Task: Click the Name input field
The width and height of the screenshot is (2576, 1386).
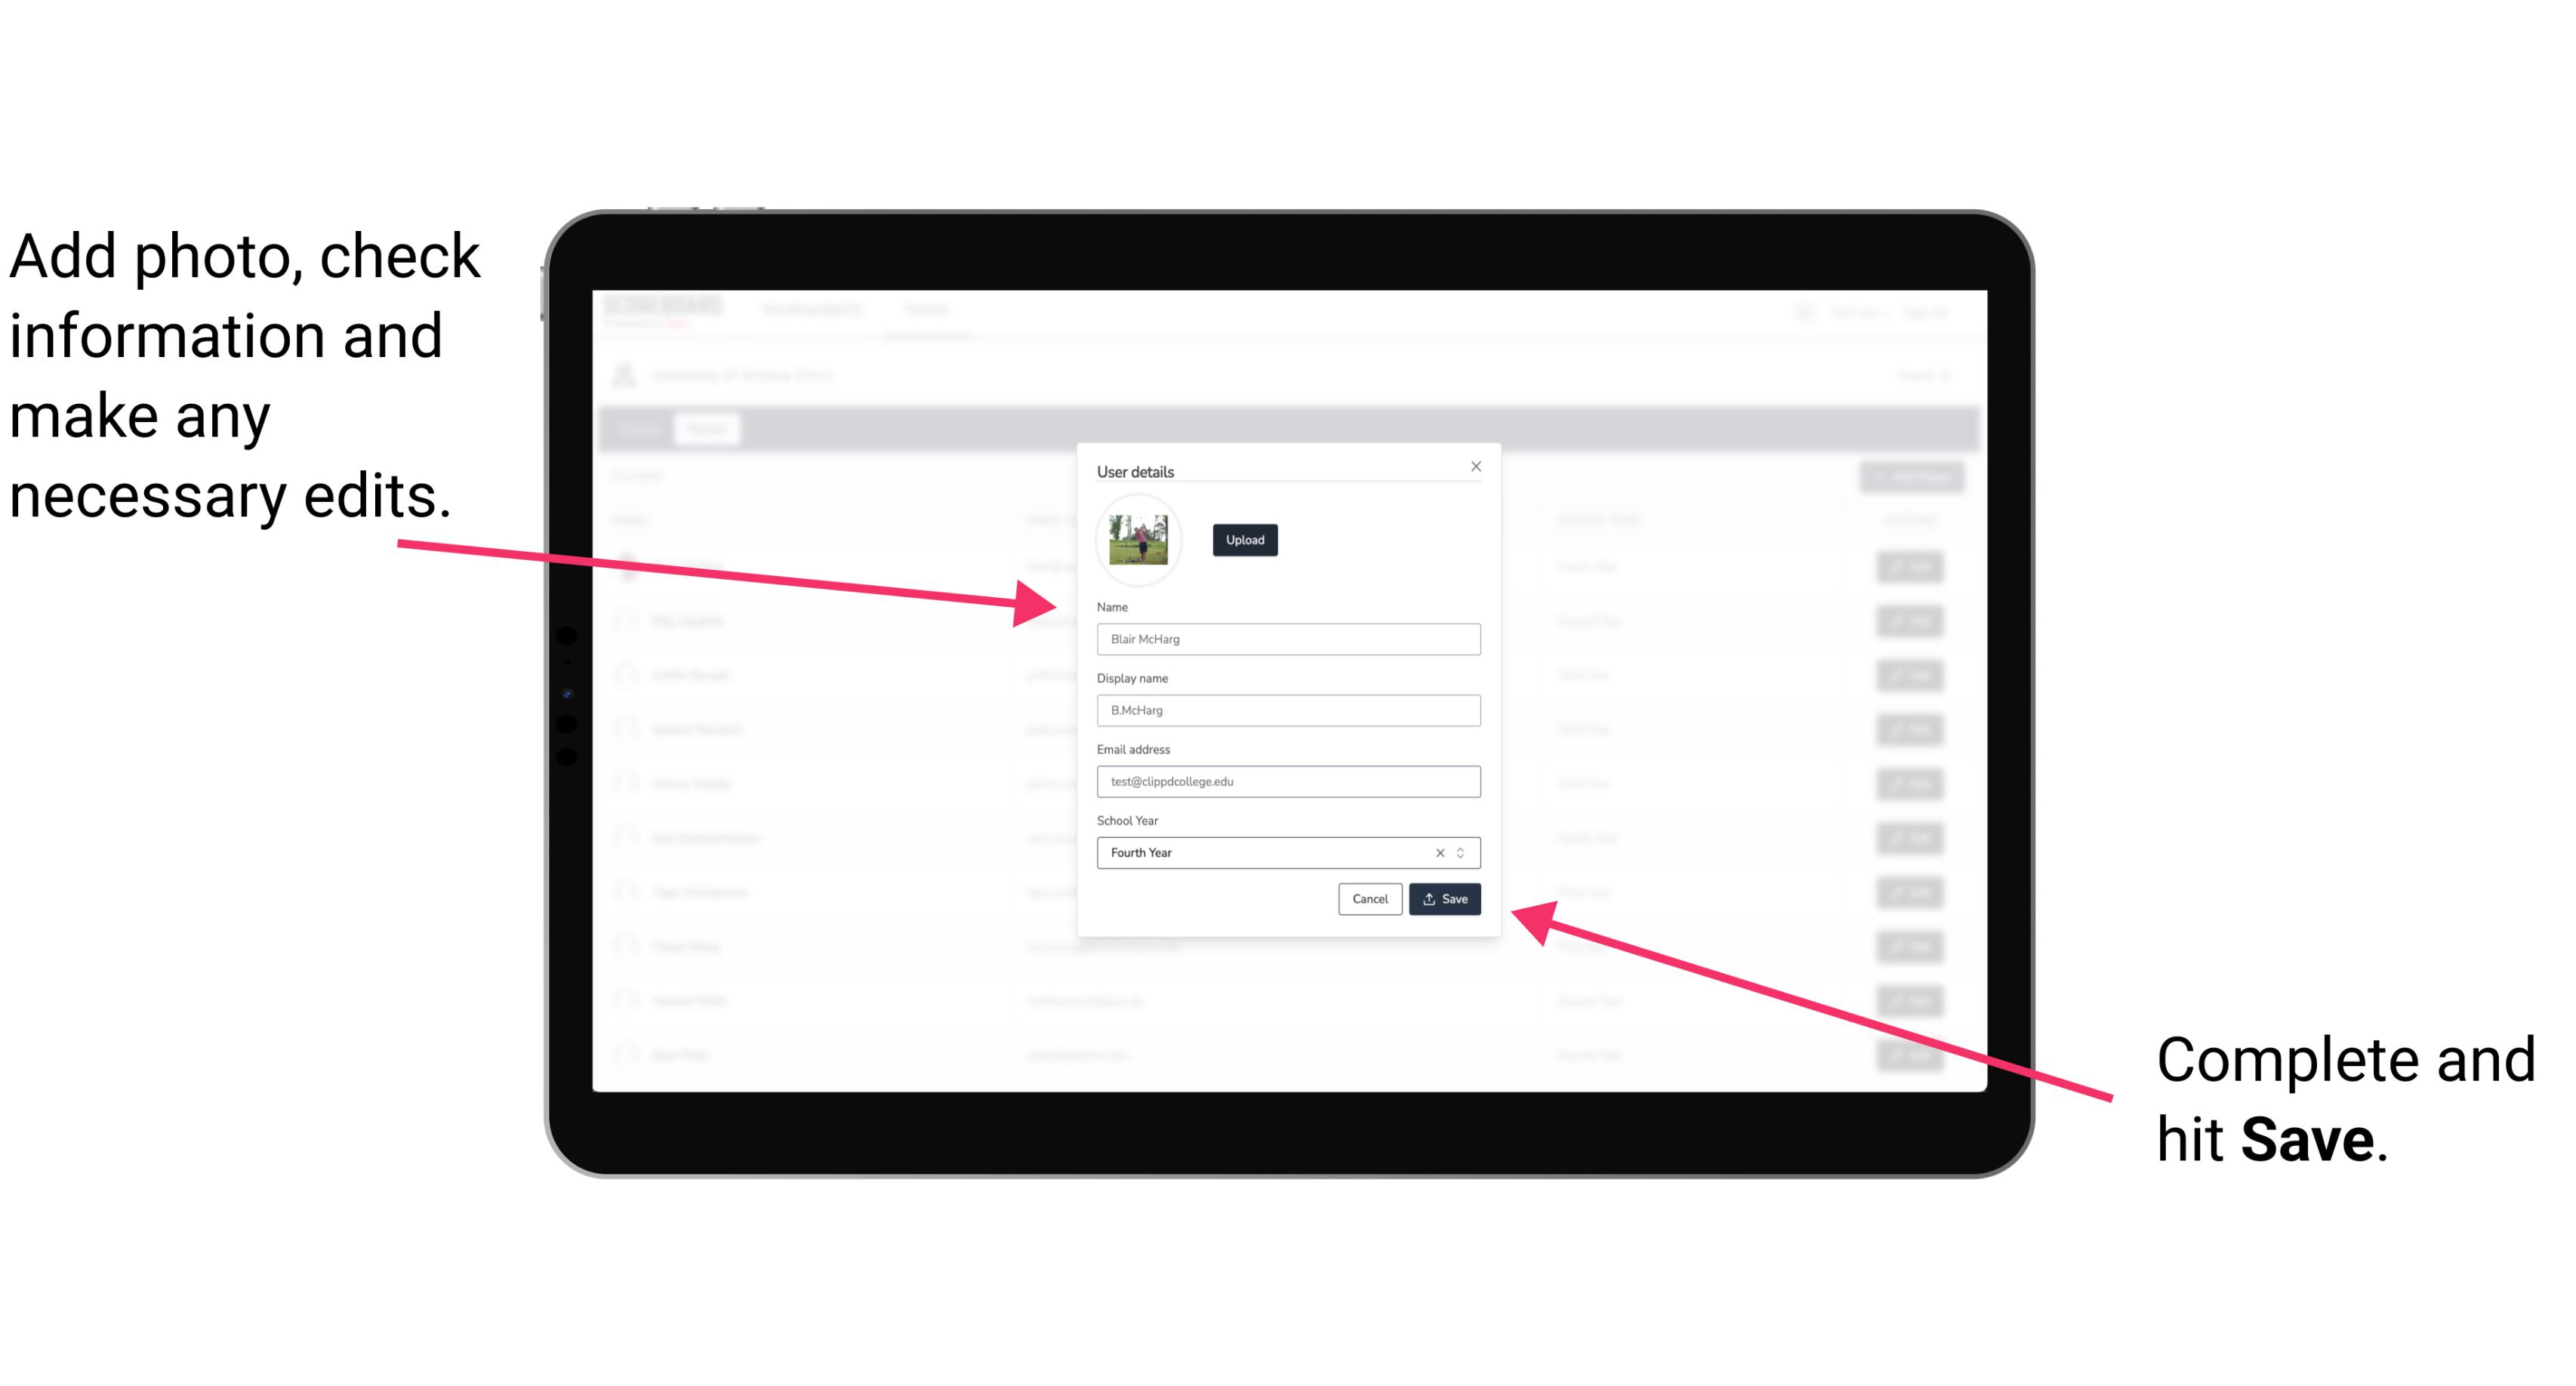Action: pos(1289,639)
